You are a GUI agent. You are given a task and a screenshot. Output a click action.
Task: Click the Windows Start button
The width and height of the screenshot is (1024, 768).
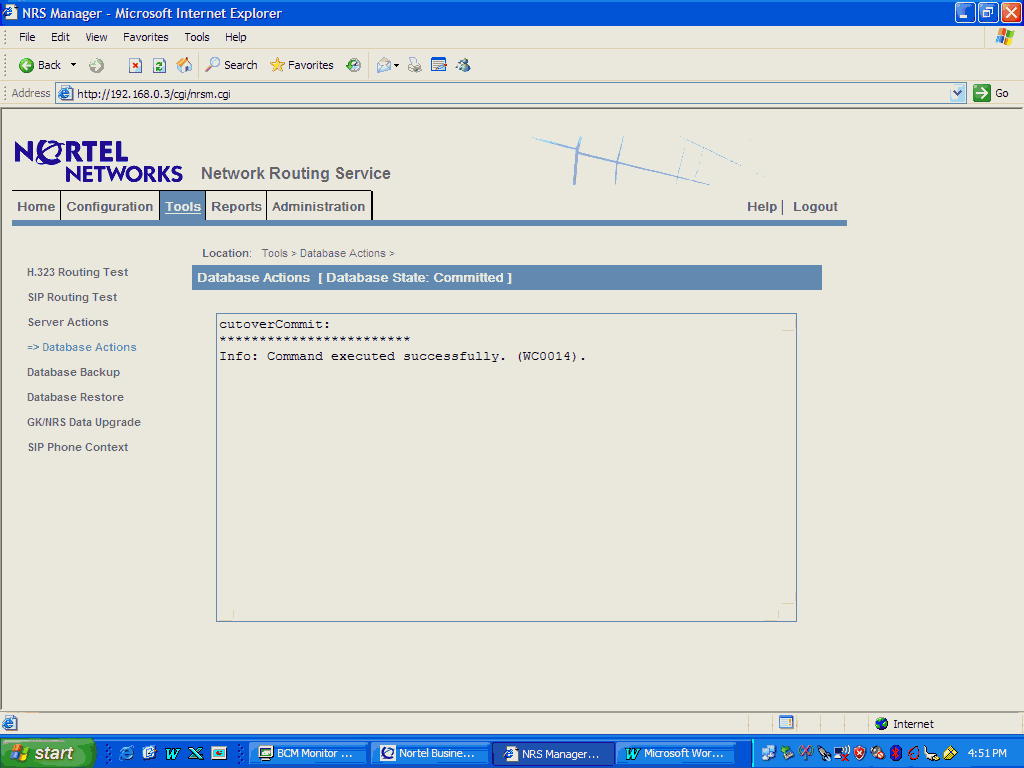(47, 753)
